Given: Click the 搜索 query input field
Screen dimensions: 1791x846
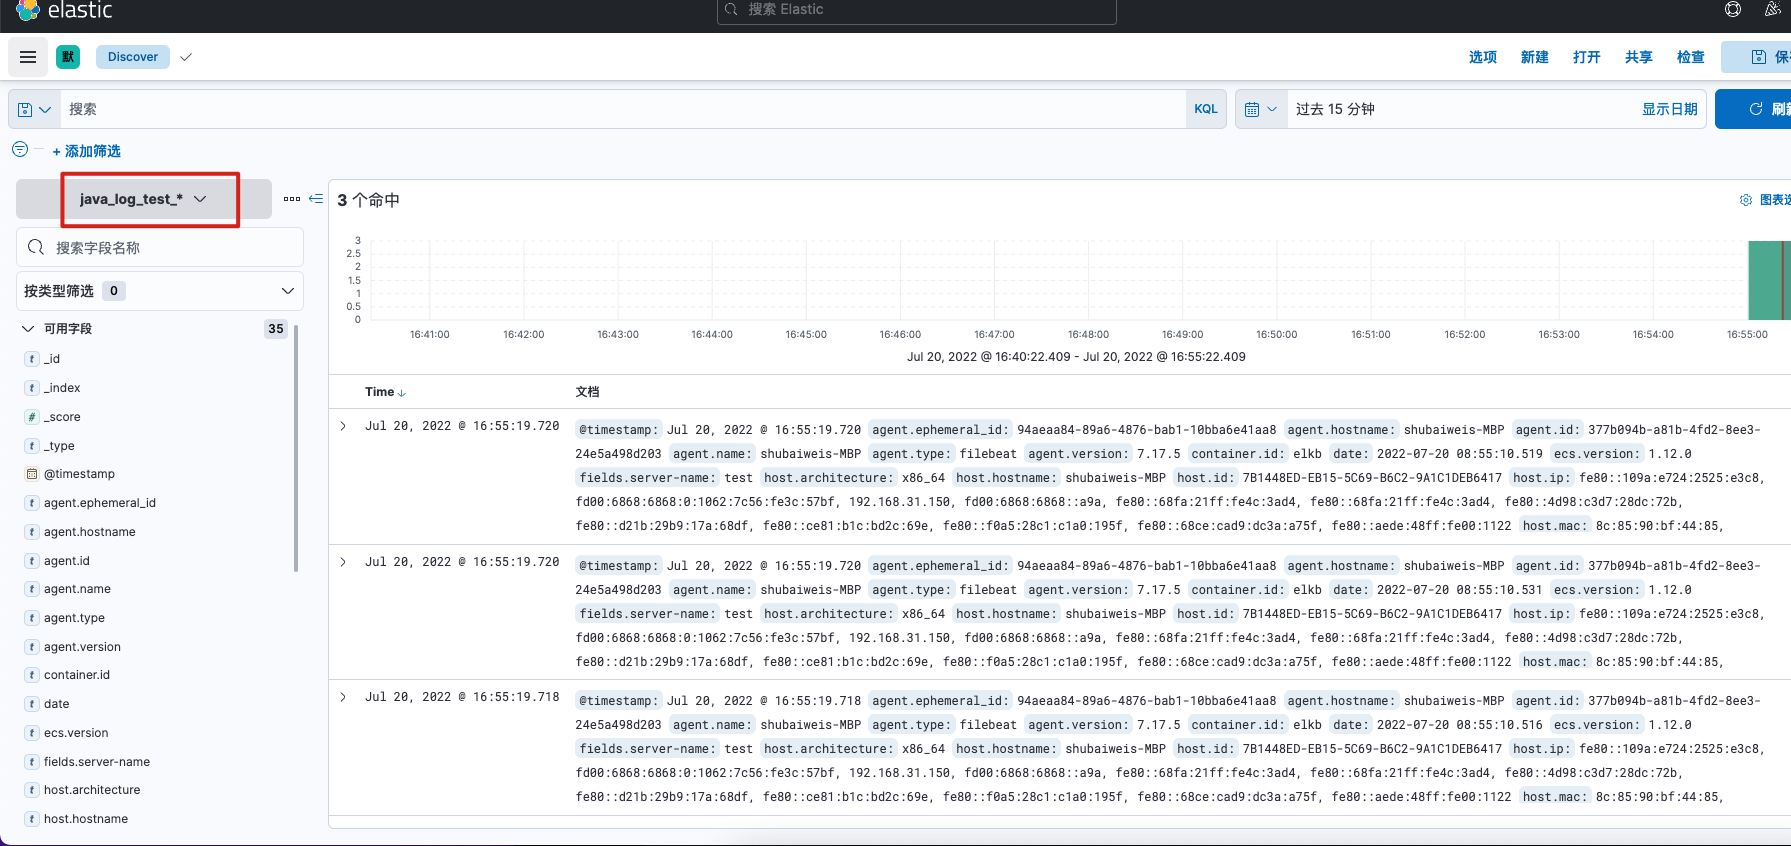Looking at the screenshot, I should [x=623, y=109].
